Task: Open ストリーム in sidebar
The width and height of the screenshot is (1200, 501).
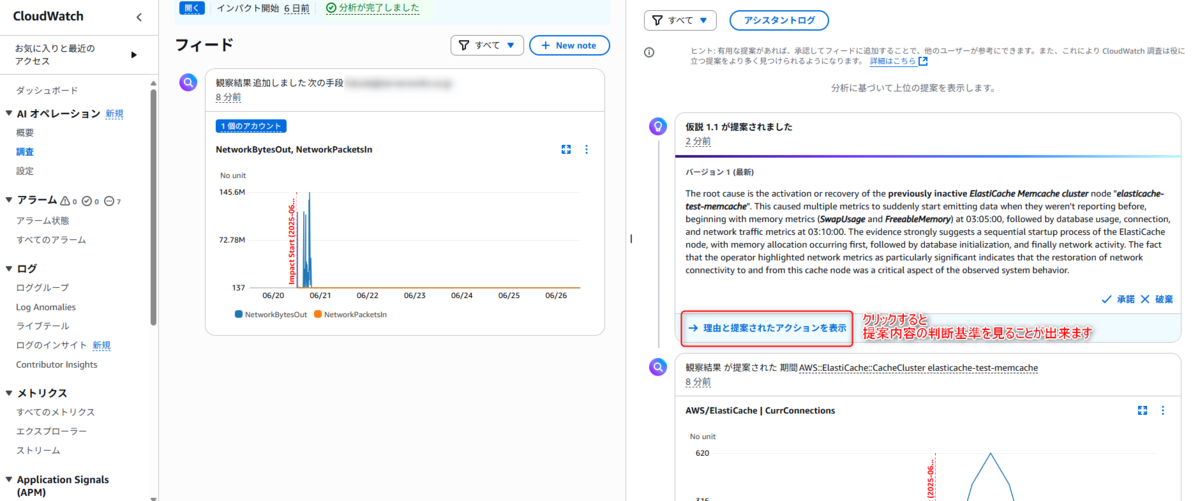Action: 38,450
